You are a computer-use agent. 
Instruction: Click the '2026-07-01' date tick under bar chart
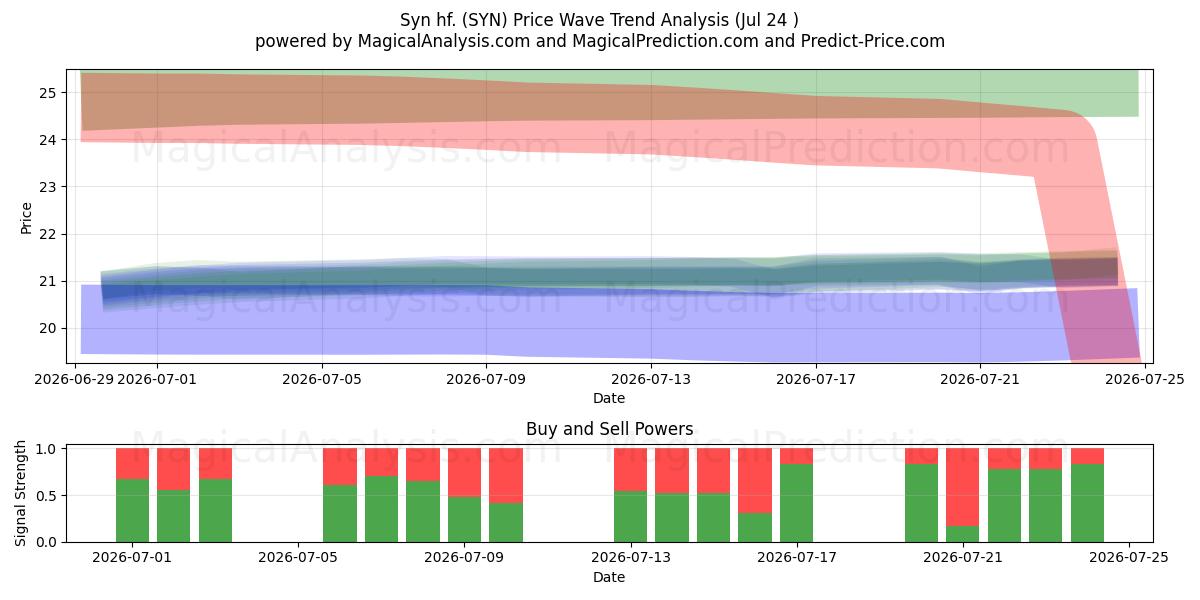click(x=133, y=558)
